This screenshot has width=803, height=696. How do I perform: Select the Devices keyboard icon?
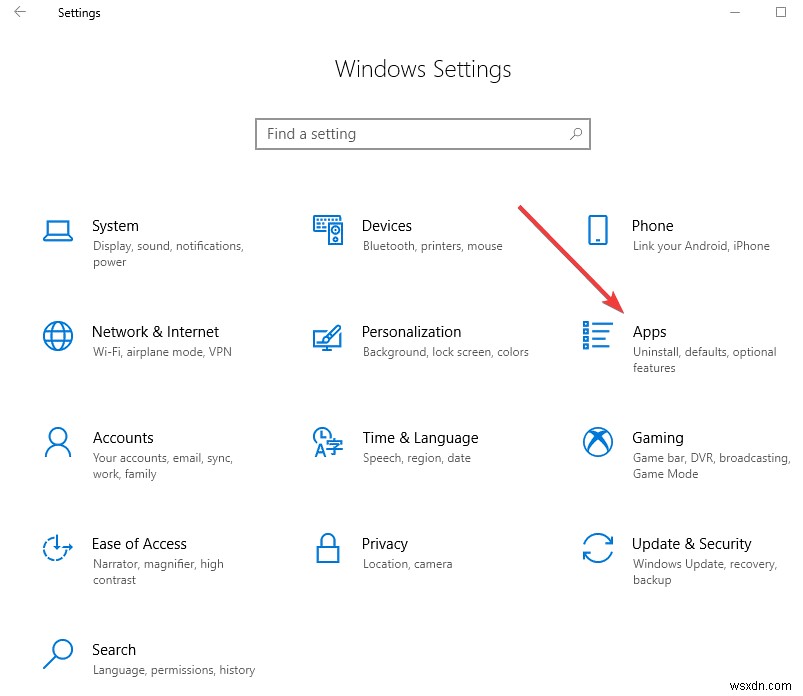[328, 230]
